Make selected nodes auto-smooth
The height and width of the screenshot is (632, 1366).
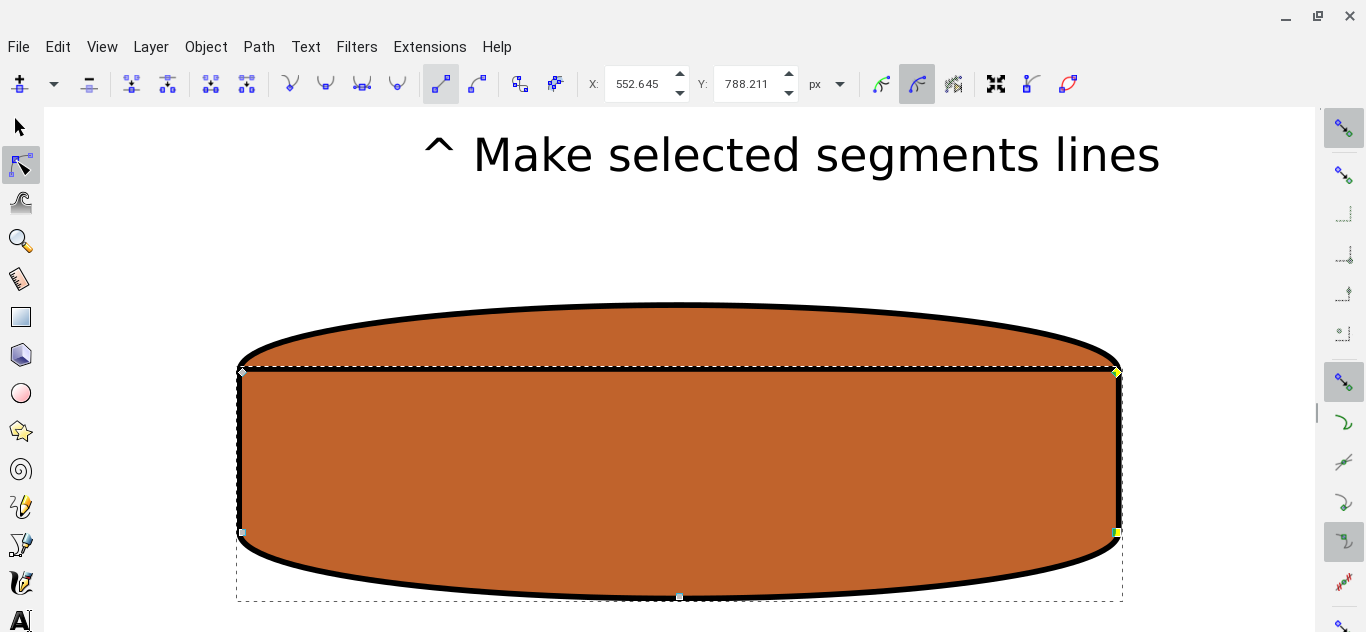[397, 84]
